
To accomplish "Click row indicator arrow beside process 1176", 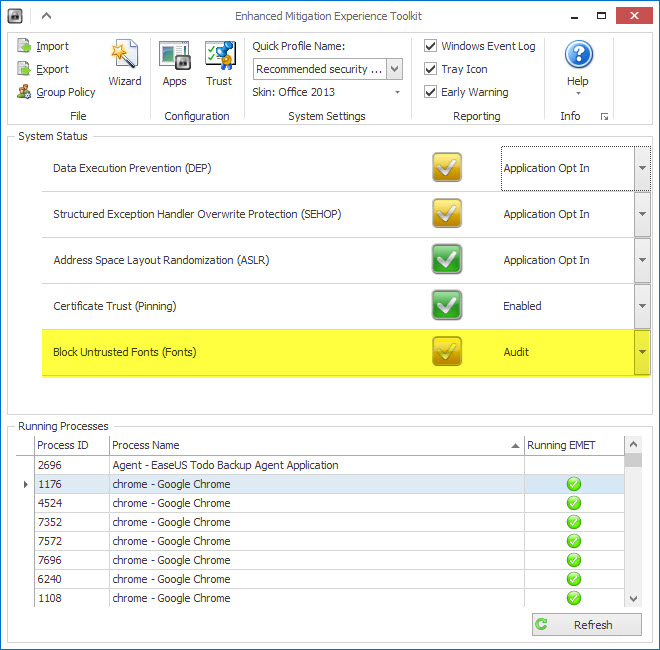I will 26,484.
